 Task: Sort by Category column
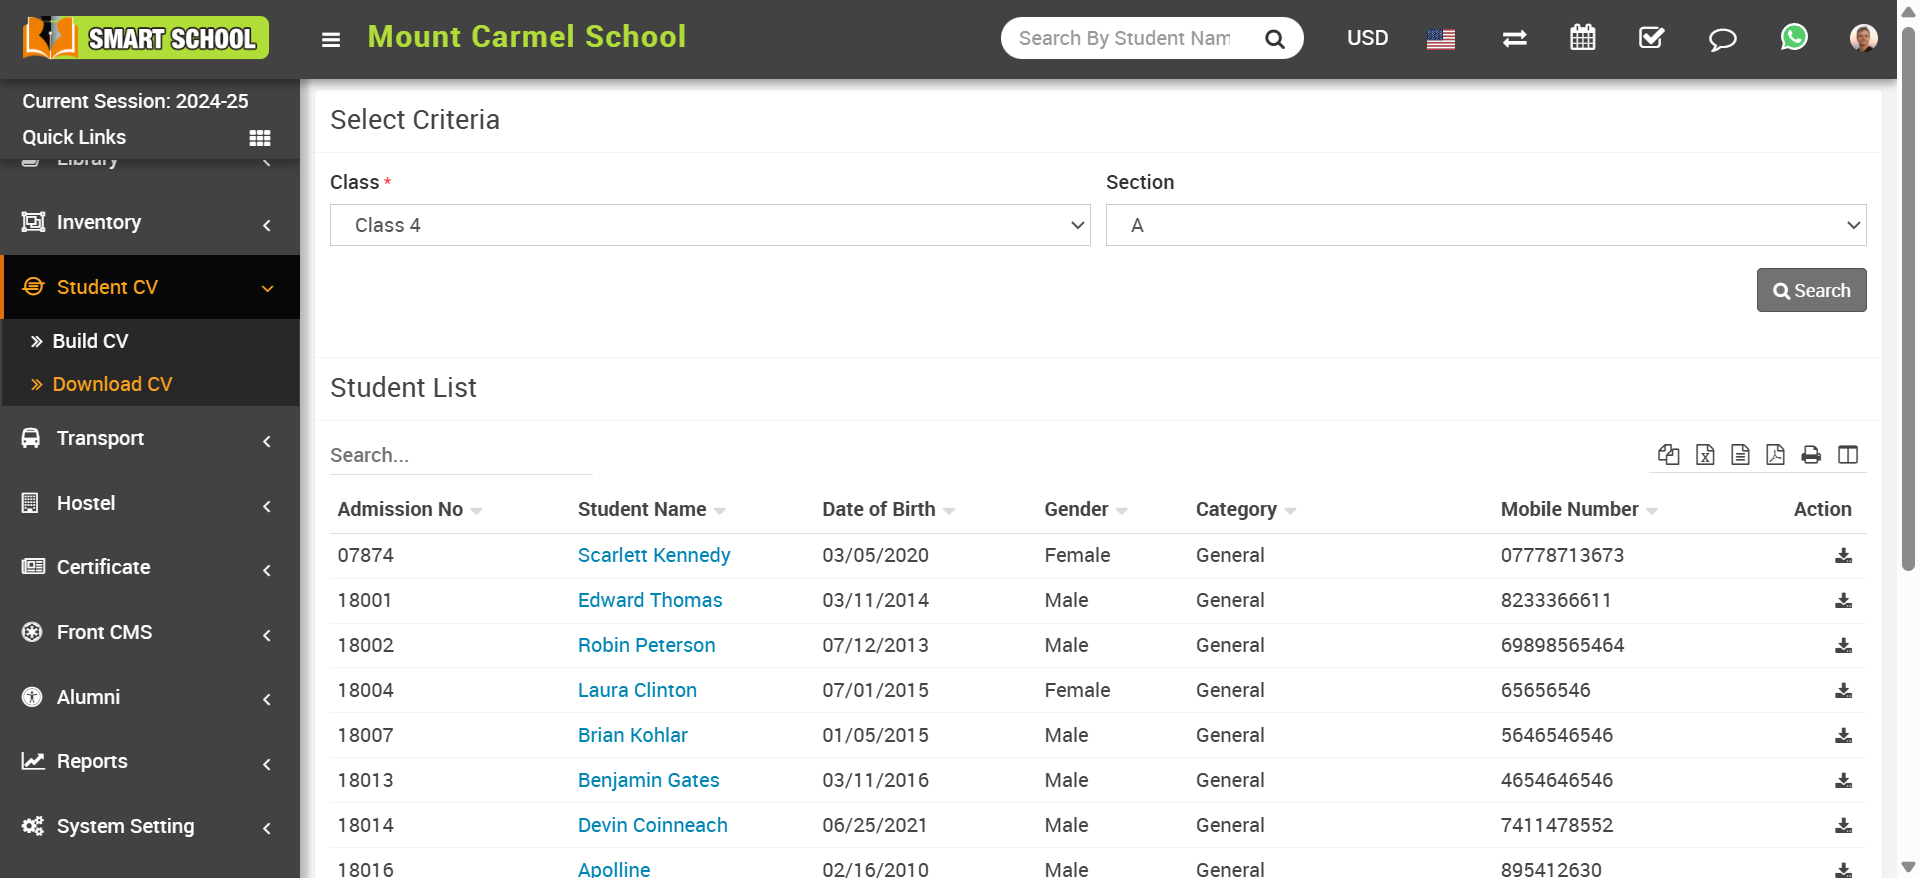pos(1246,509)
